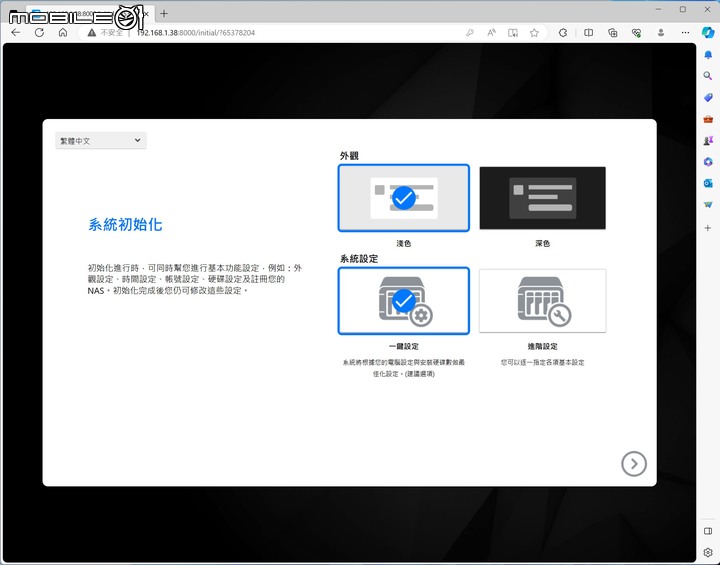Open a new browser tab

[164, 13]
